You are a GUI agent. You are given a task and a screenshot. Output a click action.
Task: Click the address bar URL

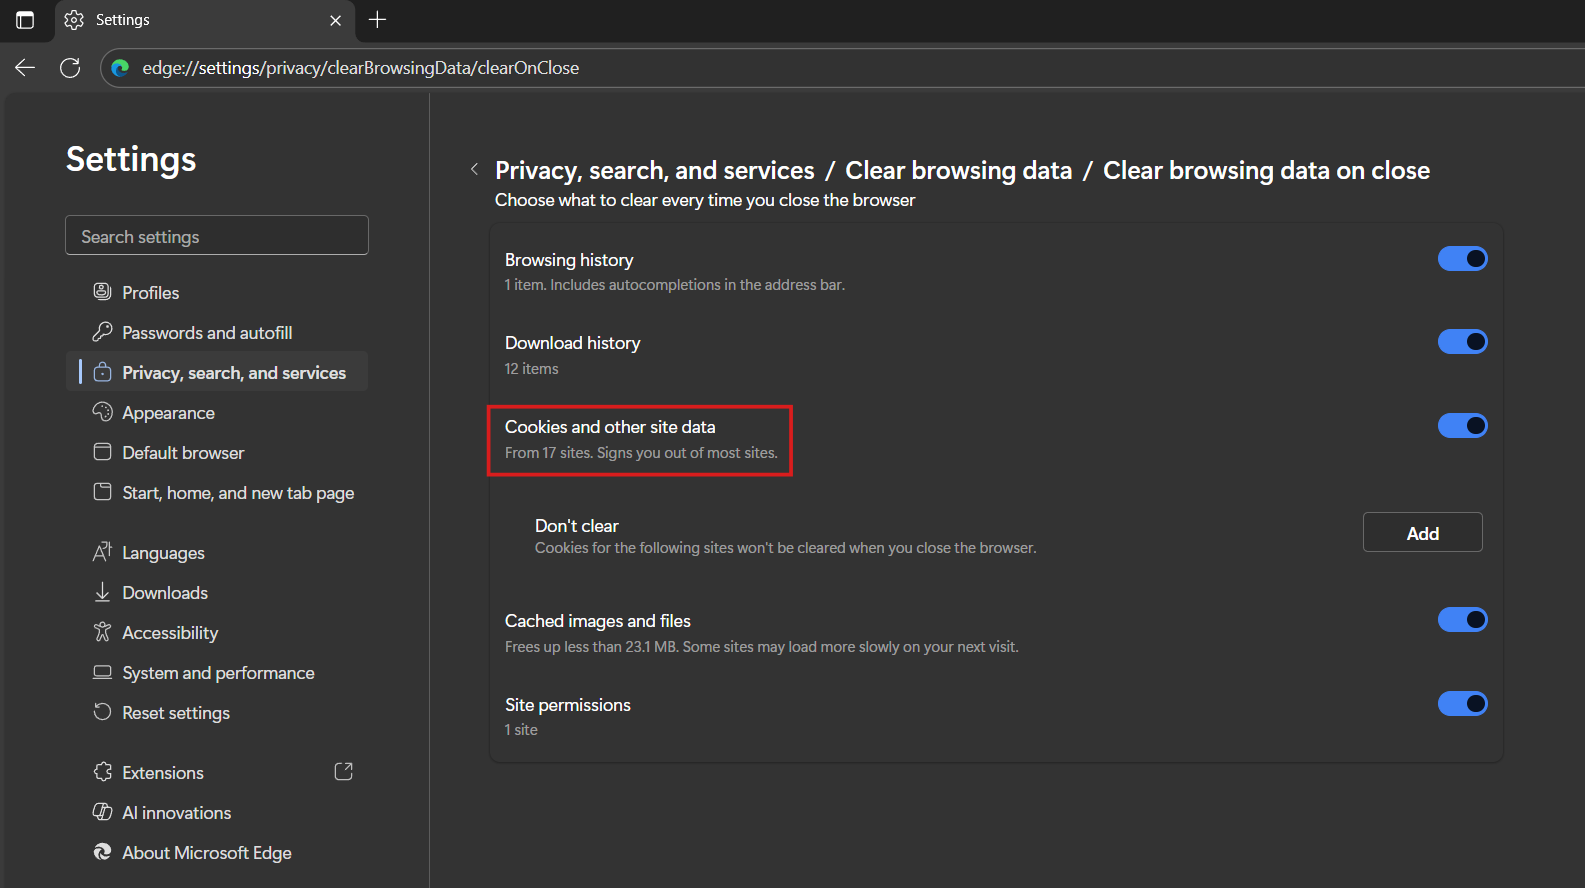point(360,68)
